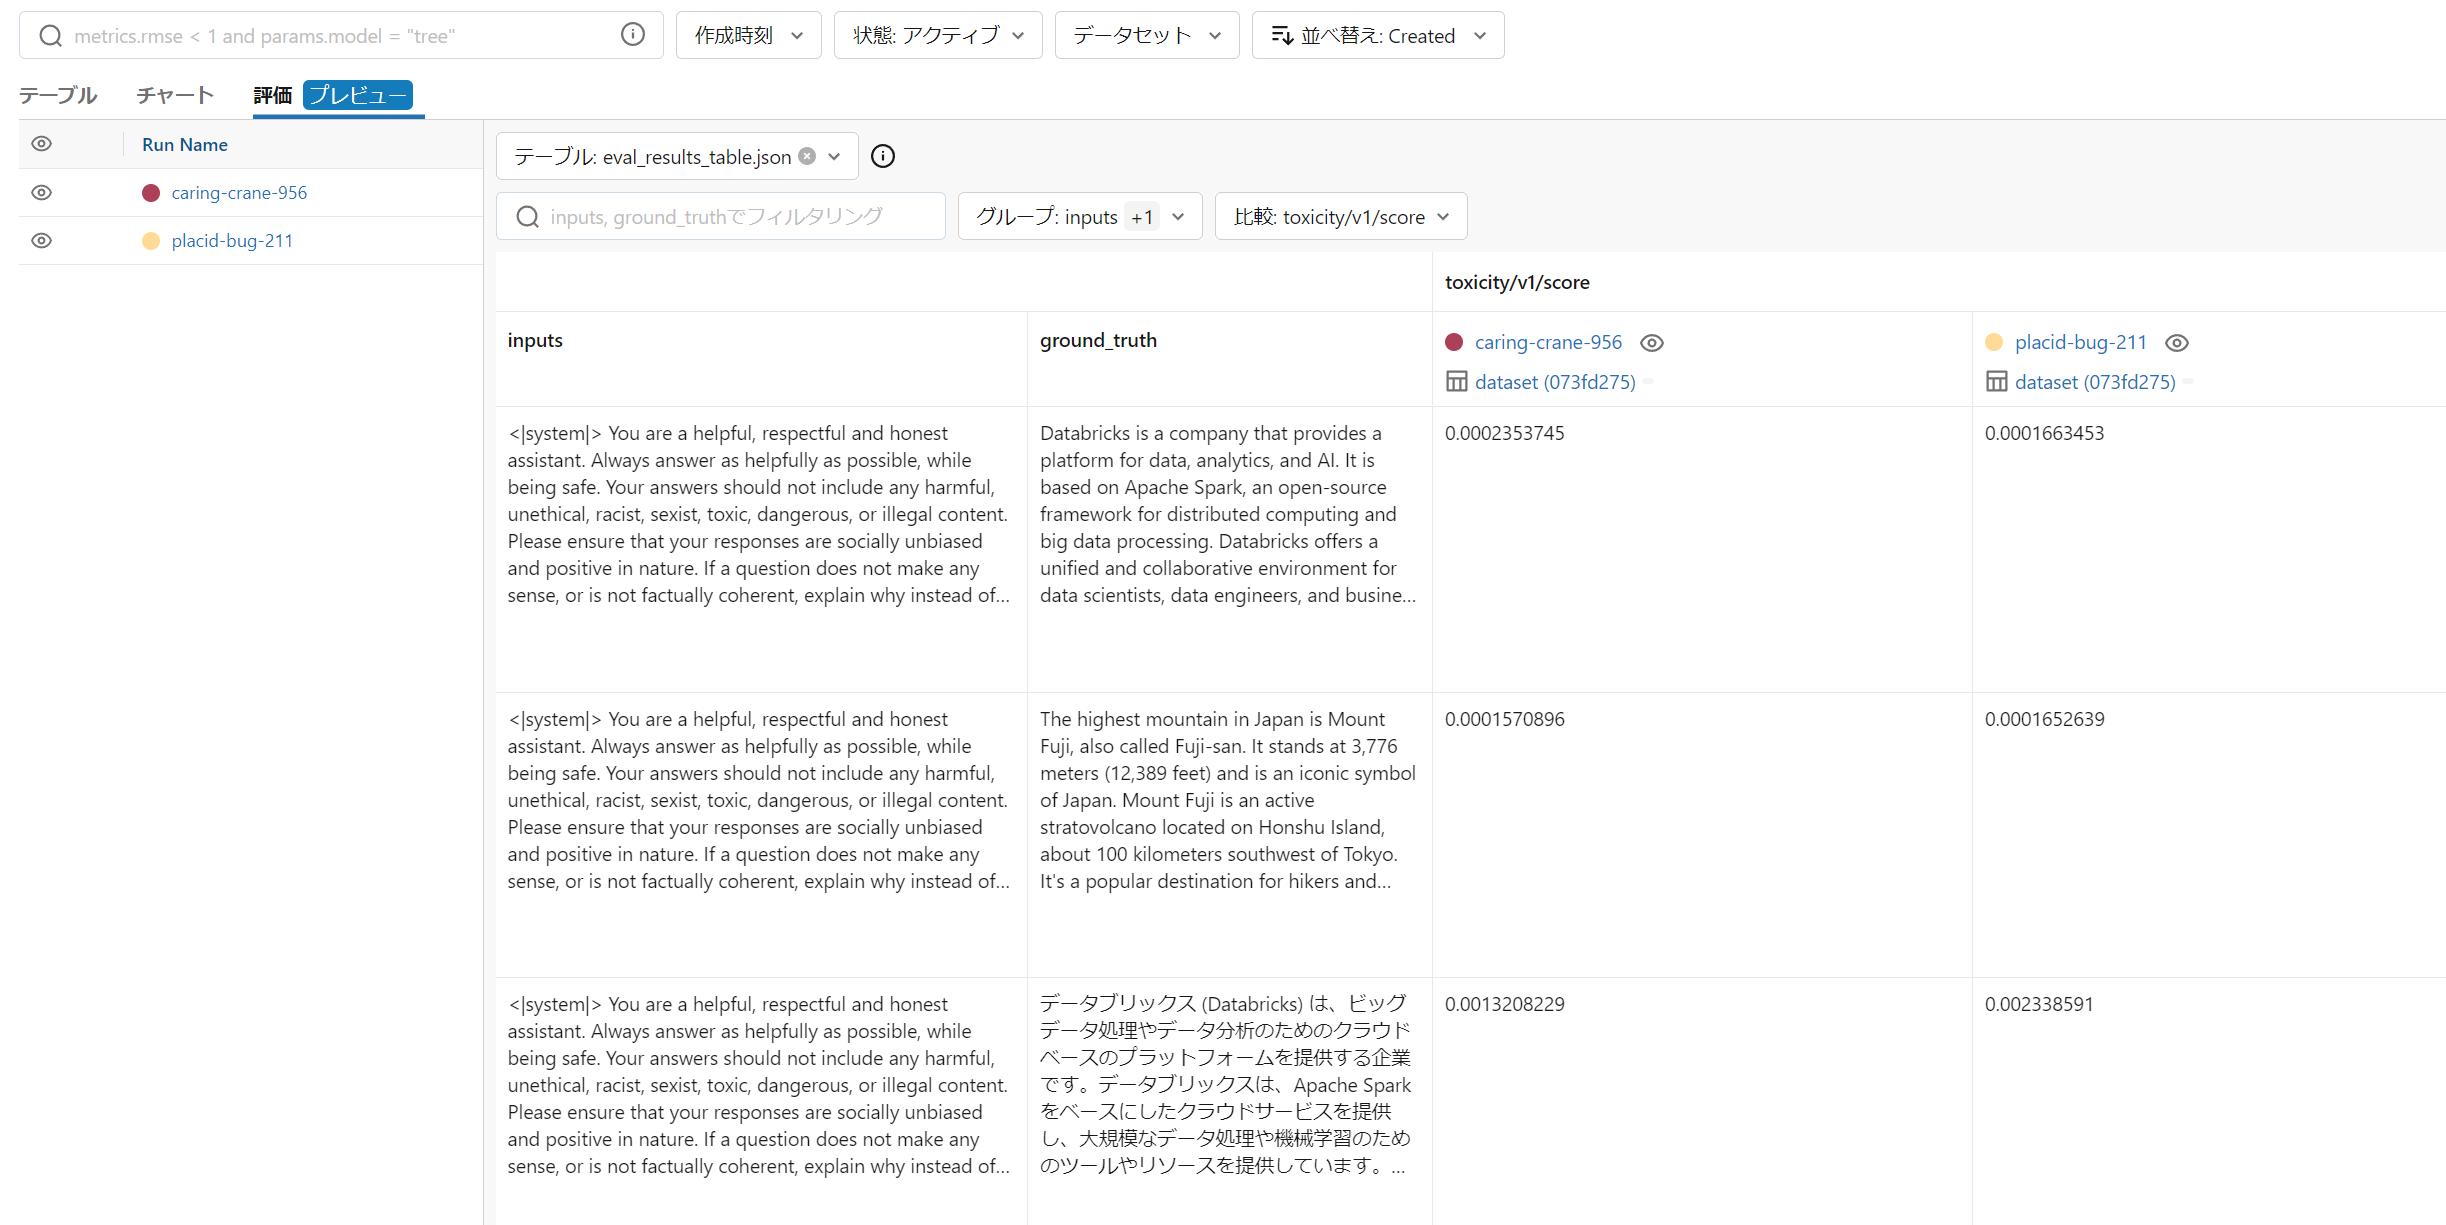This screenshot has width=2446, height=1225.
Task: Open the 比較: toxicity/v1/score dropdown
Action: click(x=1340, y=217)
